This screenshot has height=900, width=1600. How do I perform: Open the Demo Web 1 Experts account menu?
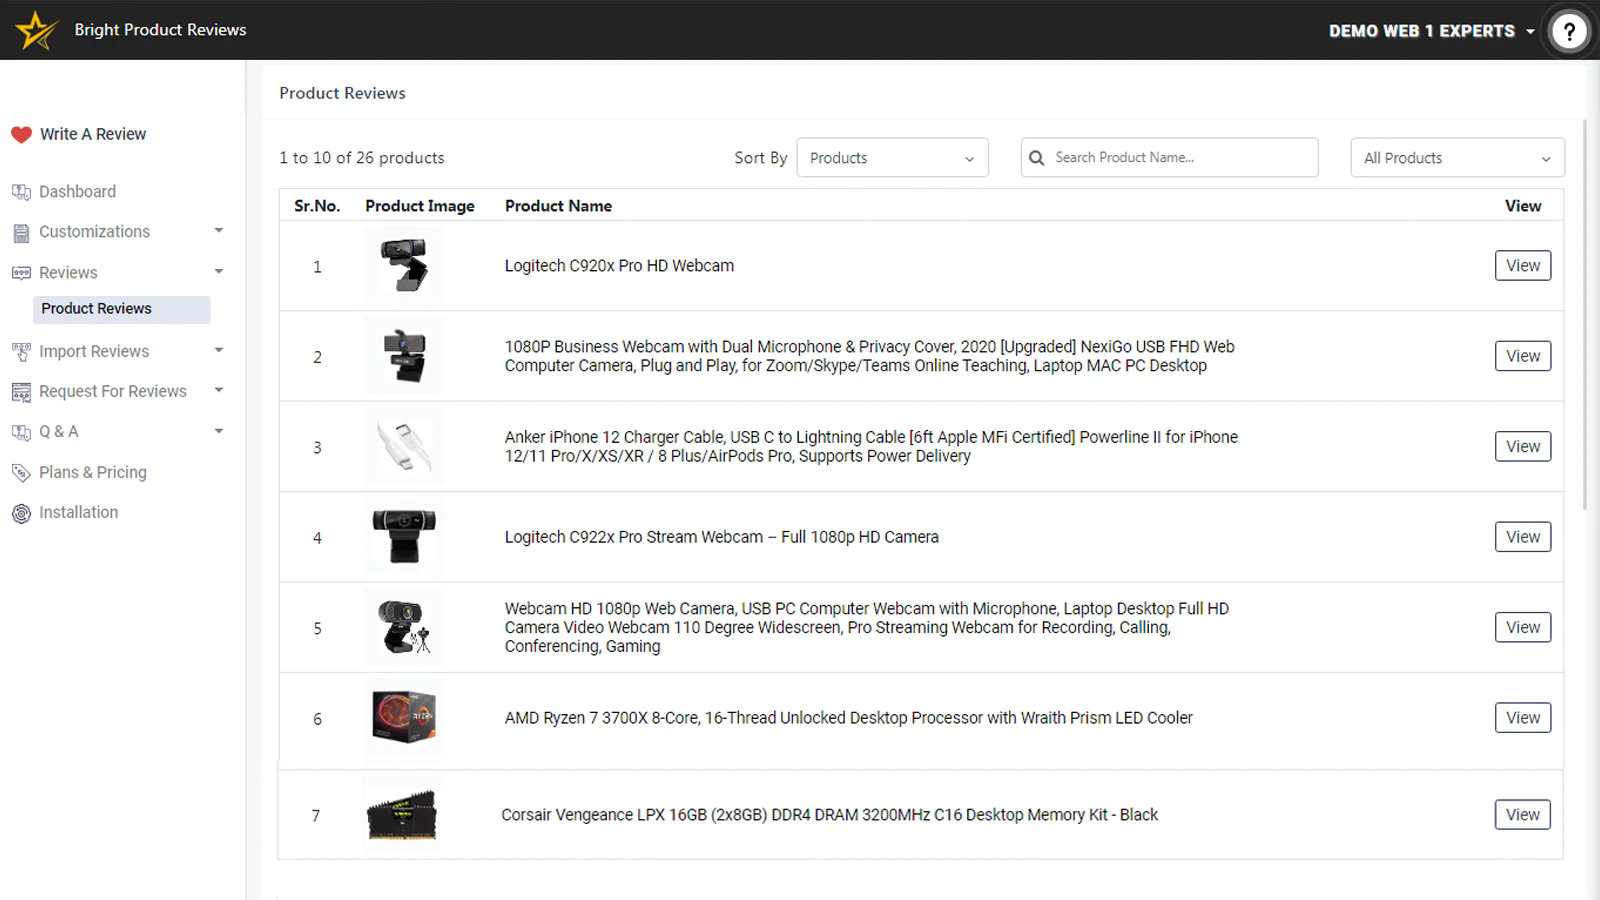(1431, 31)
